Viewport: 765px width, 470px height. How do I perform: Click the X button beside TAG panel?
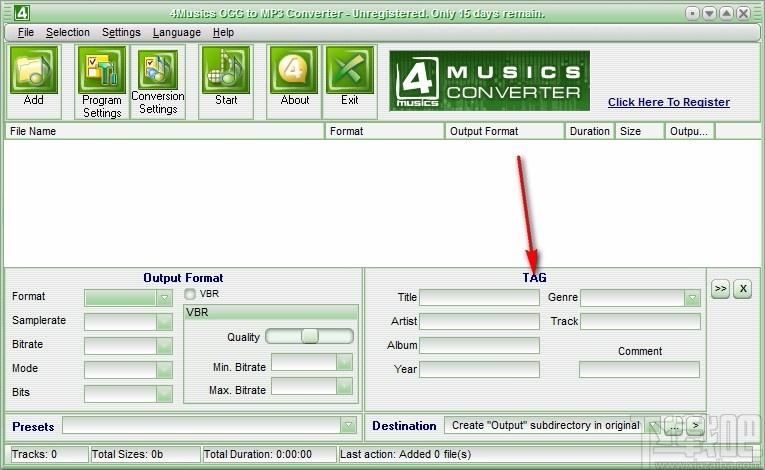coord(743,288)
